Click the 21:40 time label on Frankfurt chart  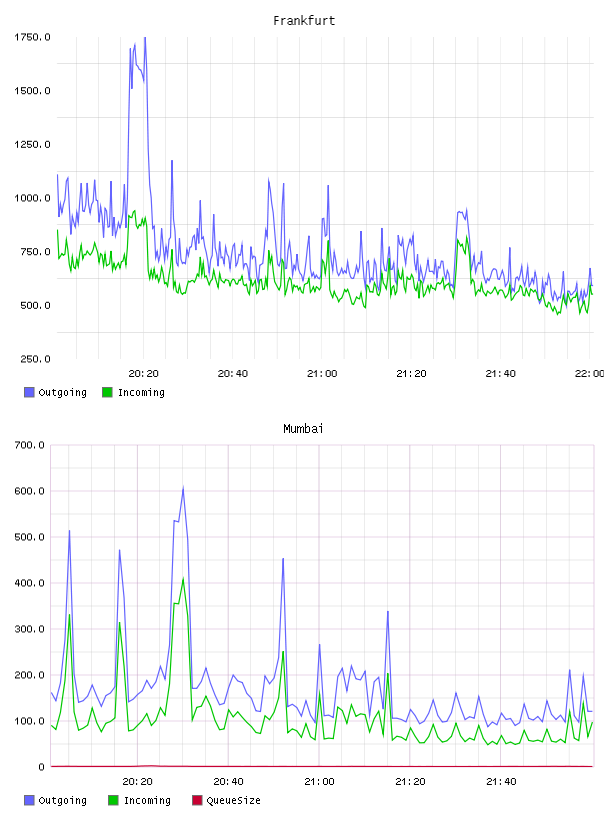point(500,373)
